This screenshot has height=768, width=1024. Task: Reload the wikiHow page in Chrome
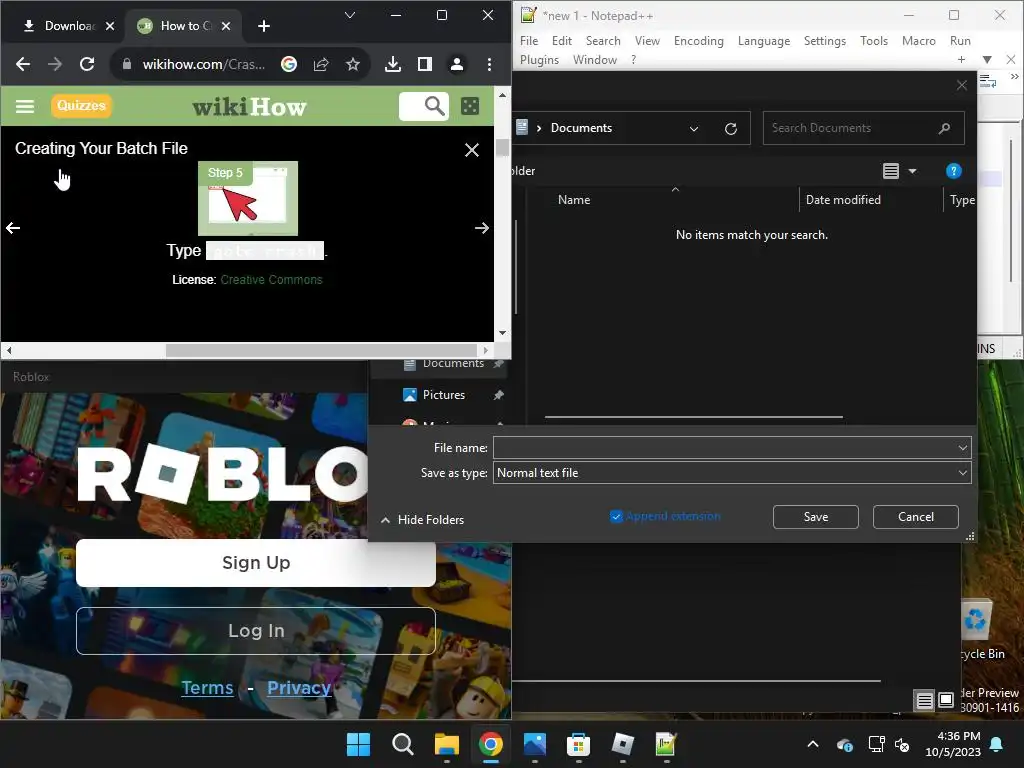click(x=87, y=64)
